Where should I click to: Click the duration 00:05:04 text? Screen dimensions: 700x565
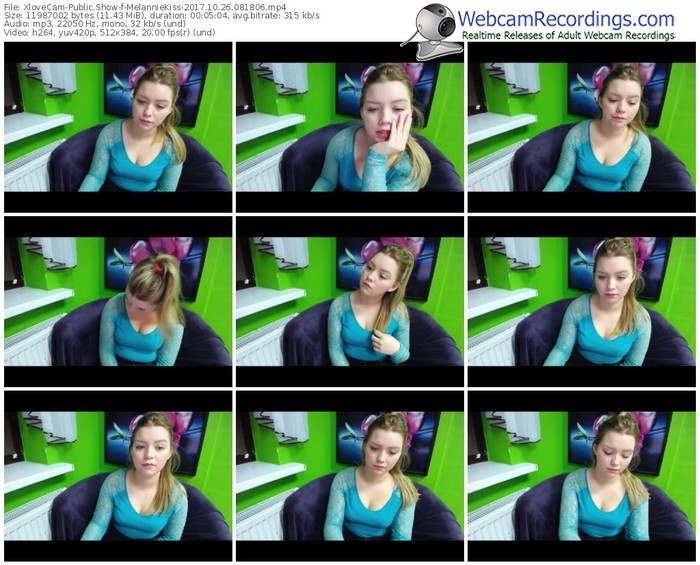219,15
